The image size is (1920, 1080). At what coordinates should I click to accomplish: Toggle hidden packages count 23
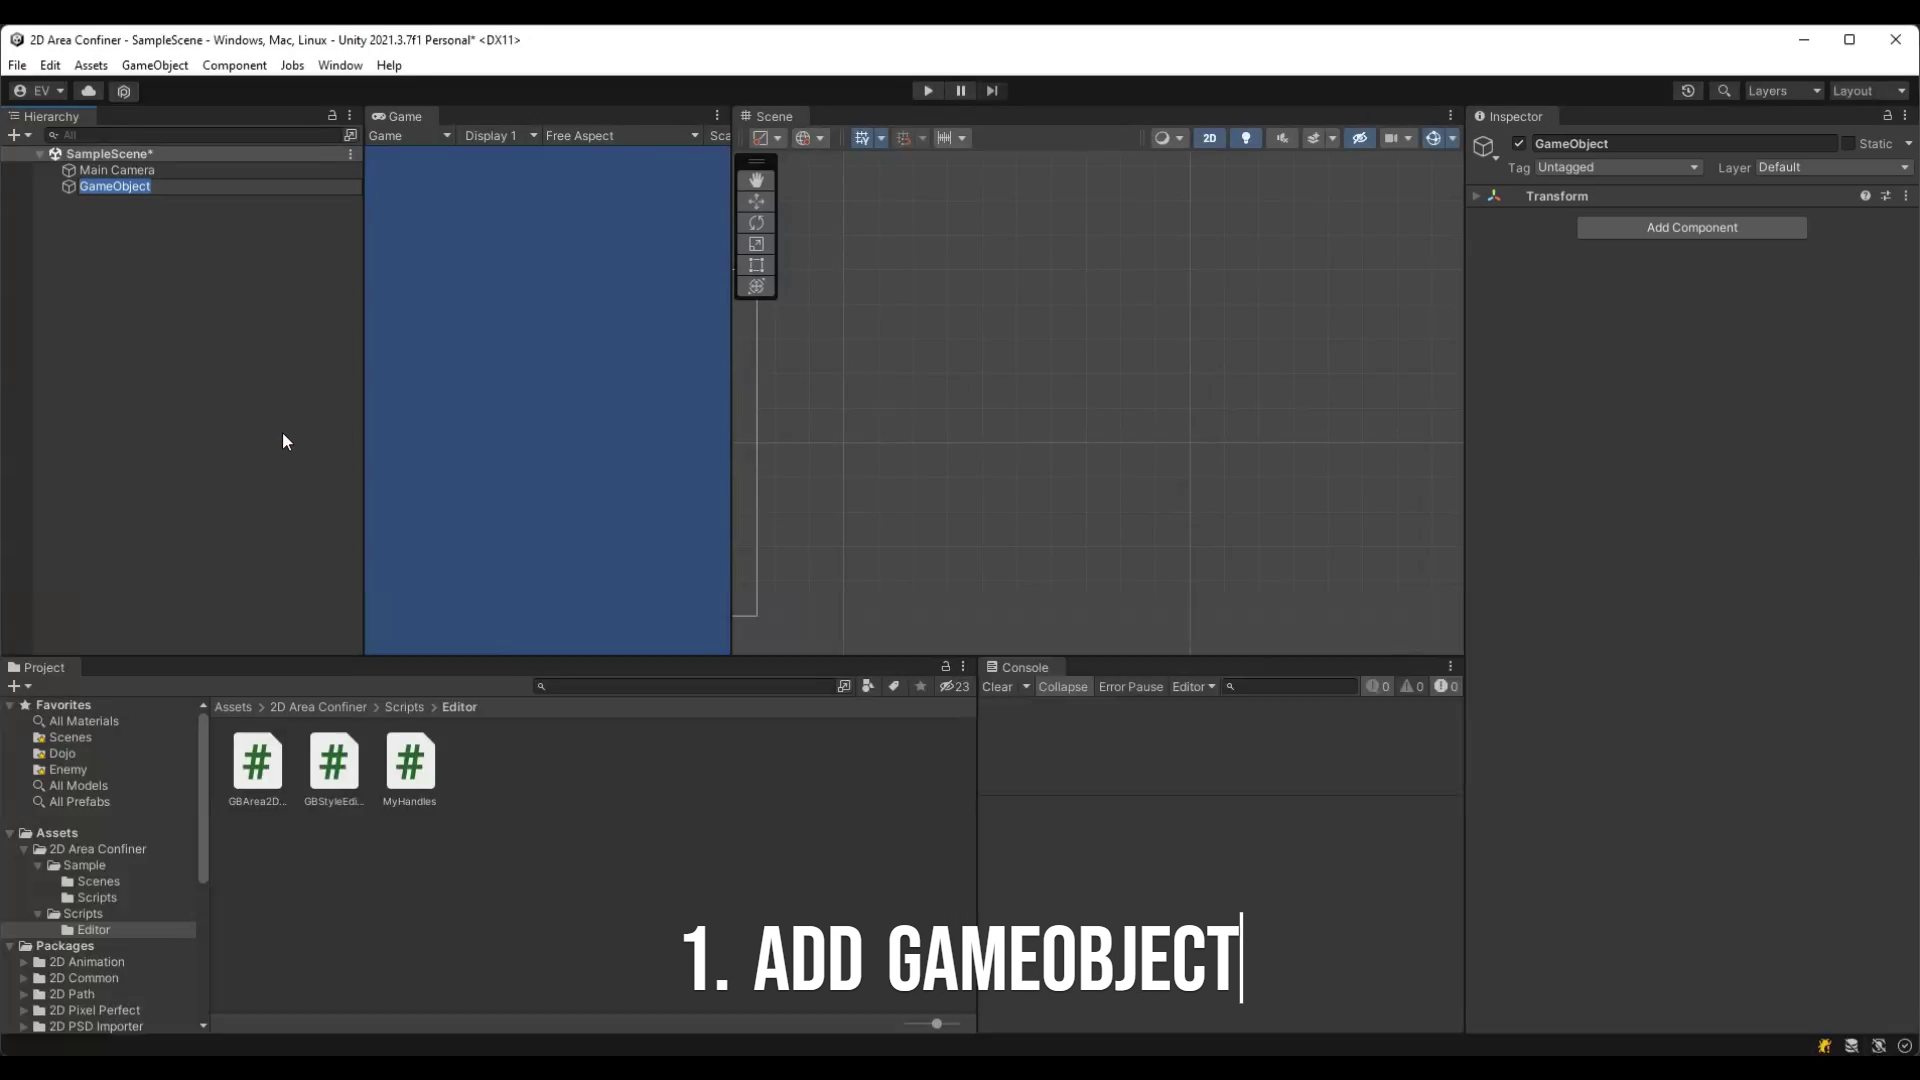click(x=955, y=686)
